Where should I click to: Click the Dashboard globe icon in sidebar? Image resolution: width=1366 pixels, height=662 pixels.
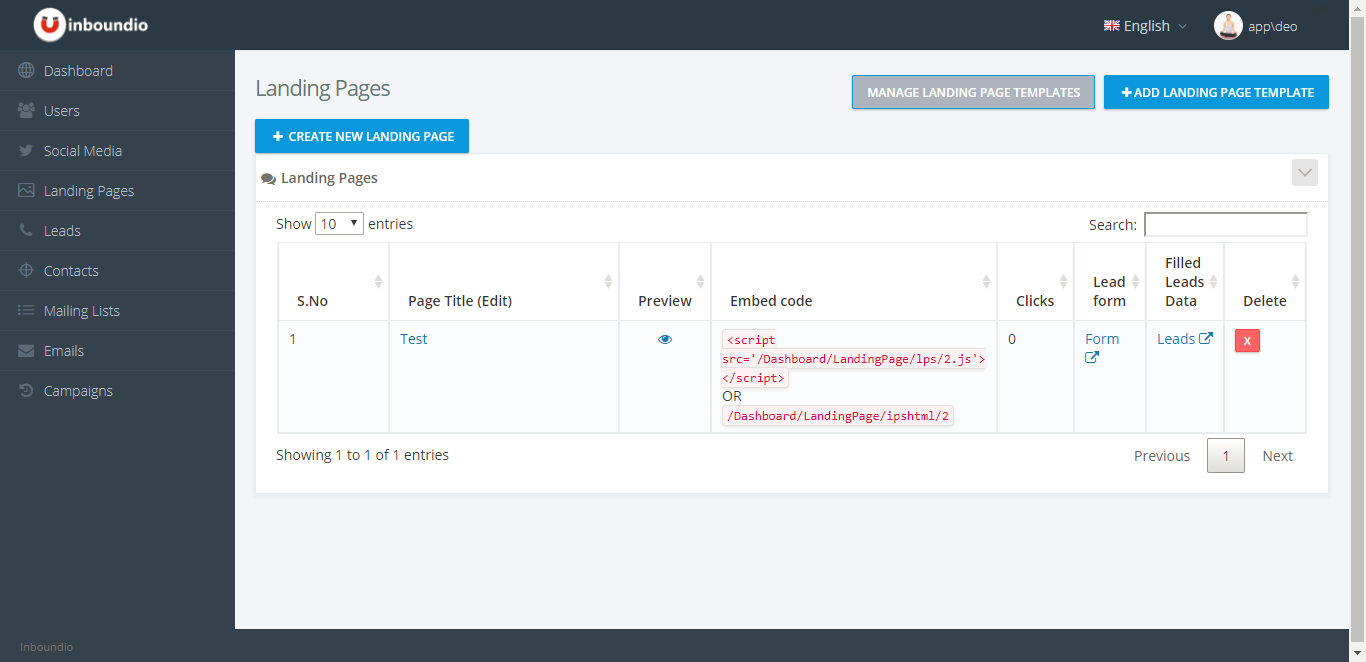[x=26, y=71]
